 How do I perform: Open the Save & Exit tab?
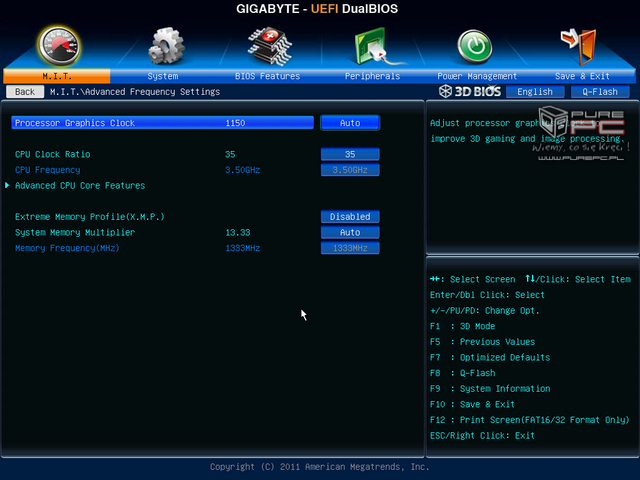point(582,76)
